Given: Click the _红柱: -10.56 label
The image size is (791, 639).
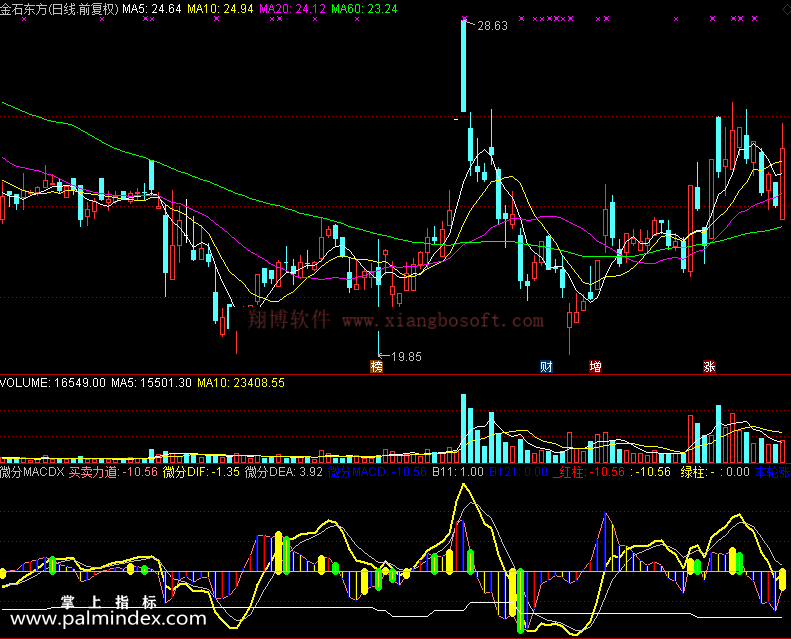Looking at the screenshot, I should tap(589, 472).
